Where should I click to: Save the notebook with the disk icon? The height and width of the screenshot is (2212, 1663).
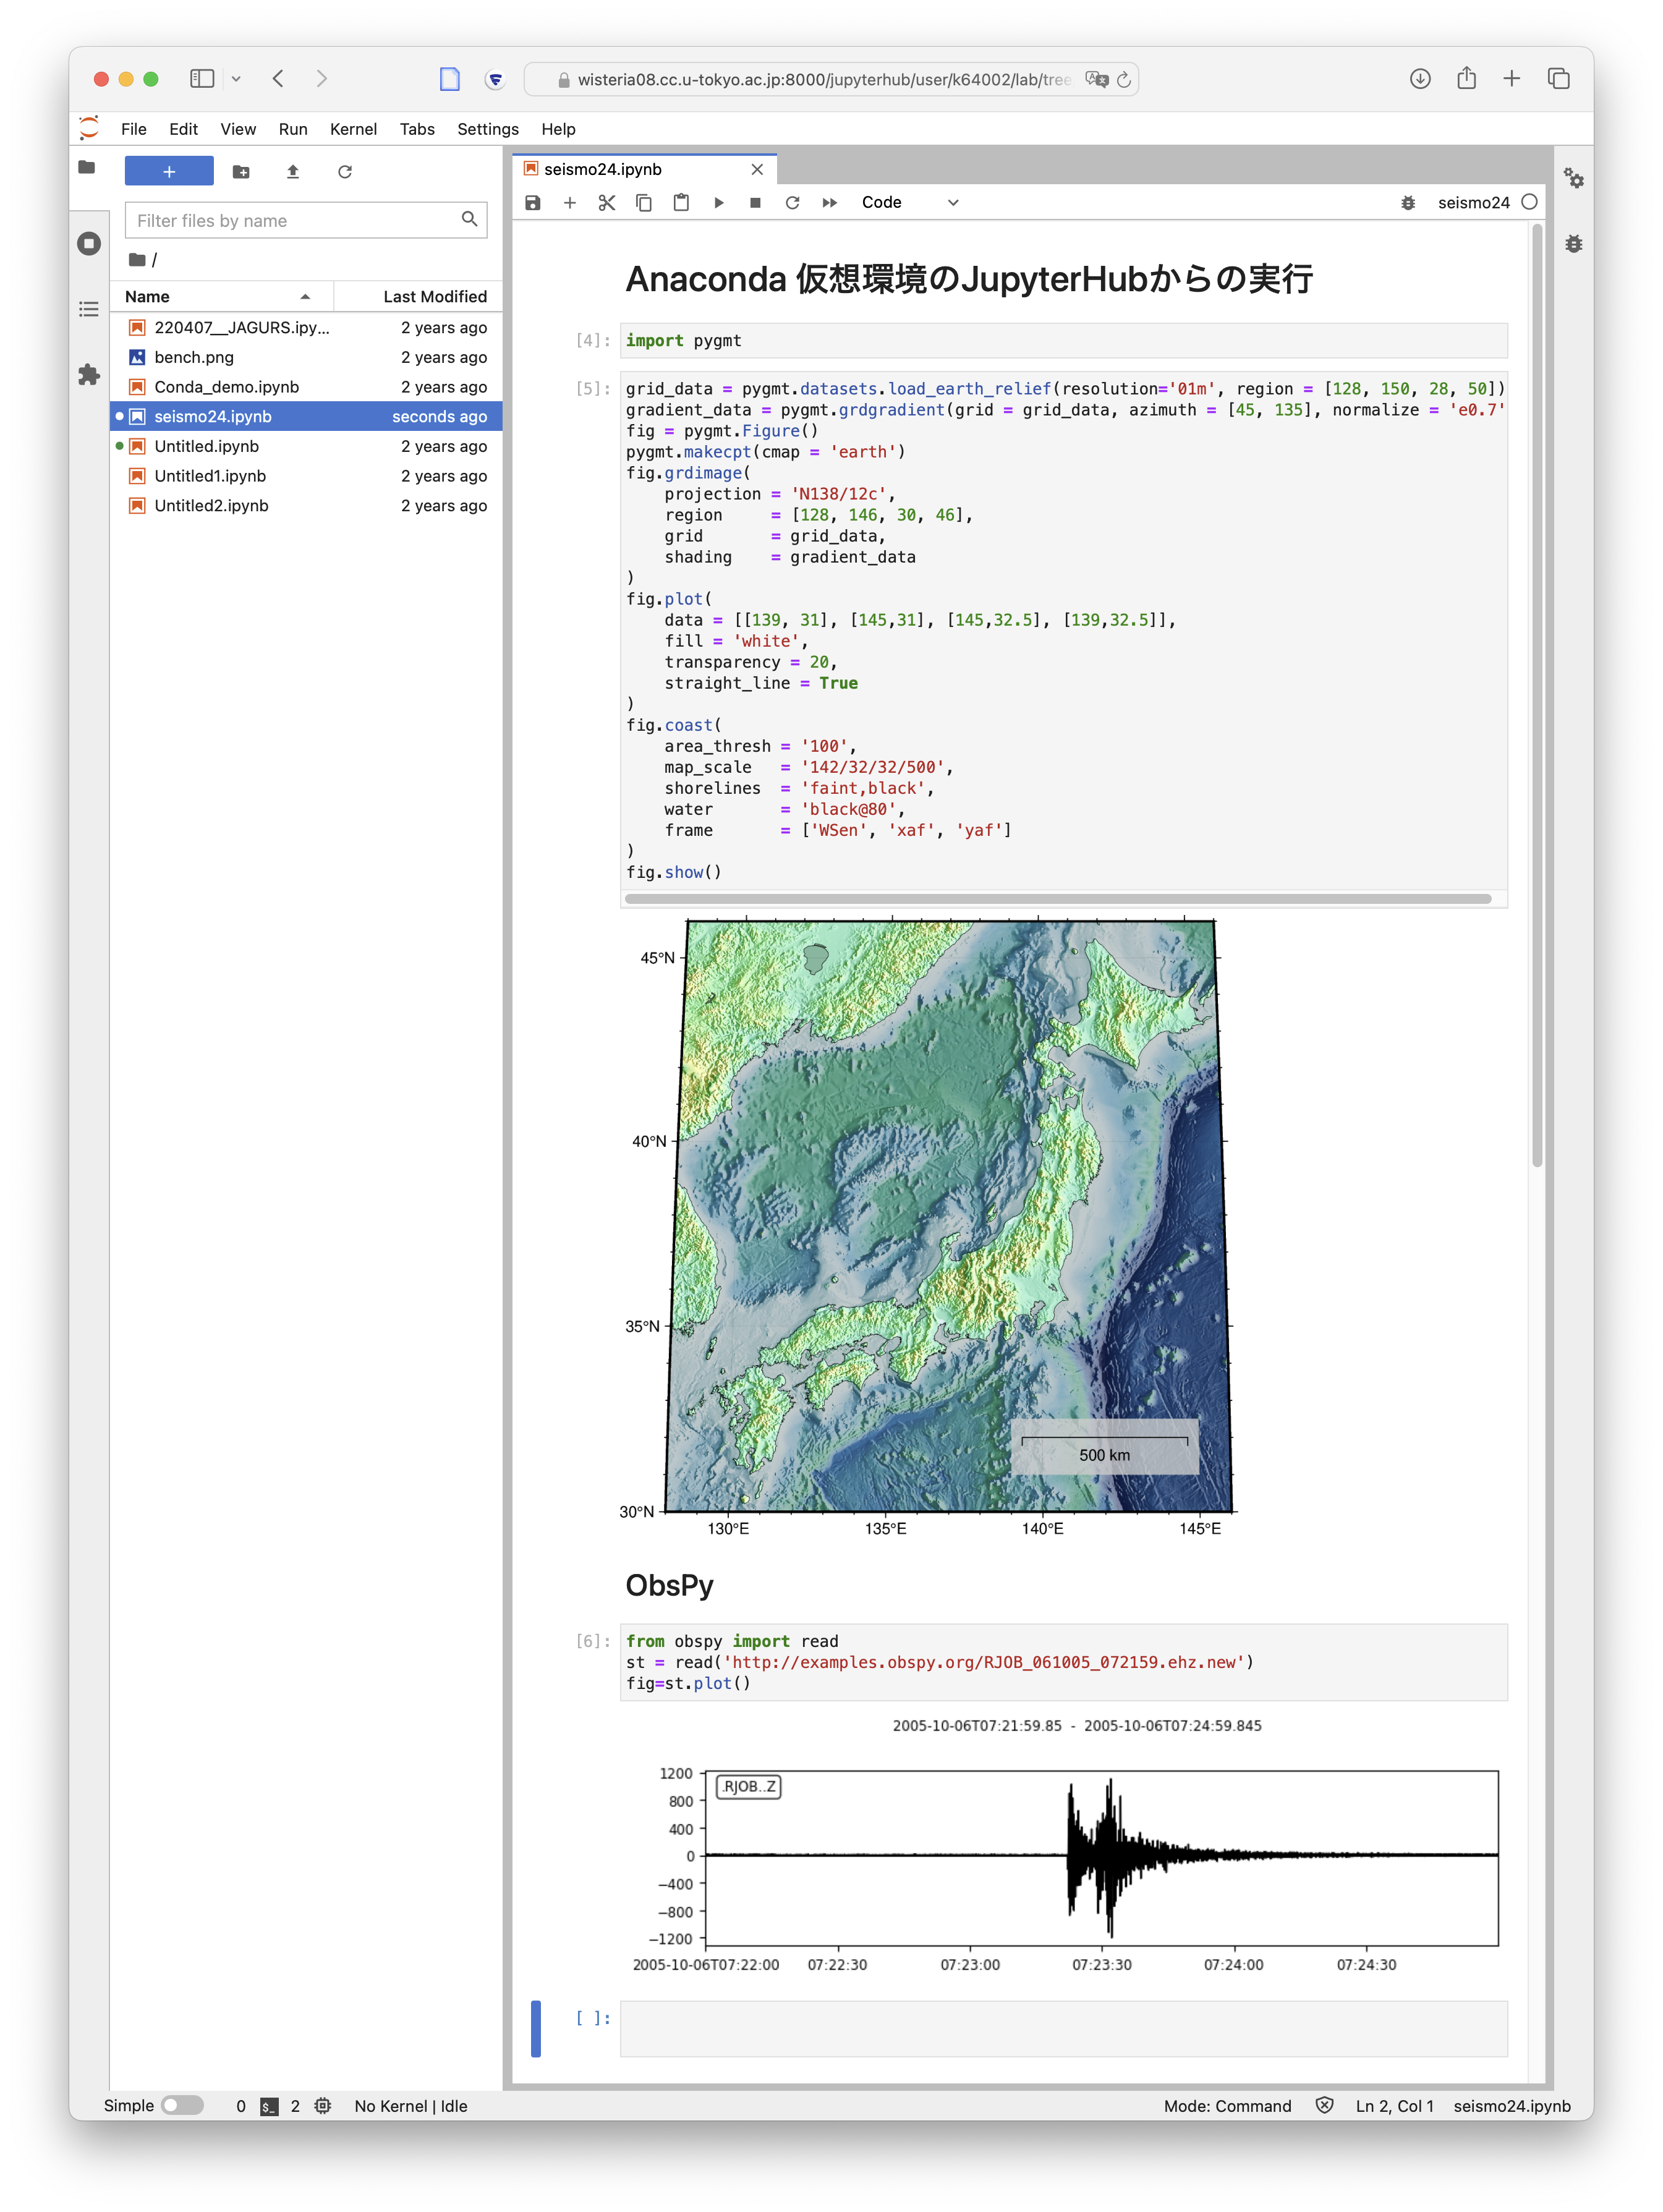[533, 203]
